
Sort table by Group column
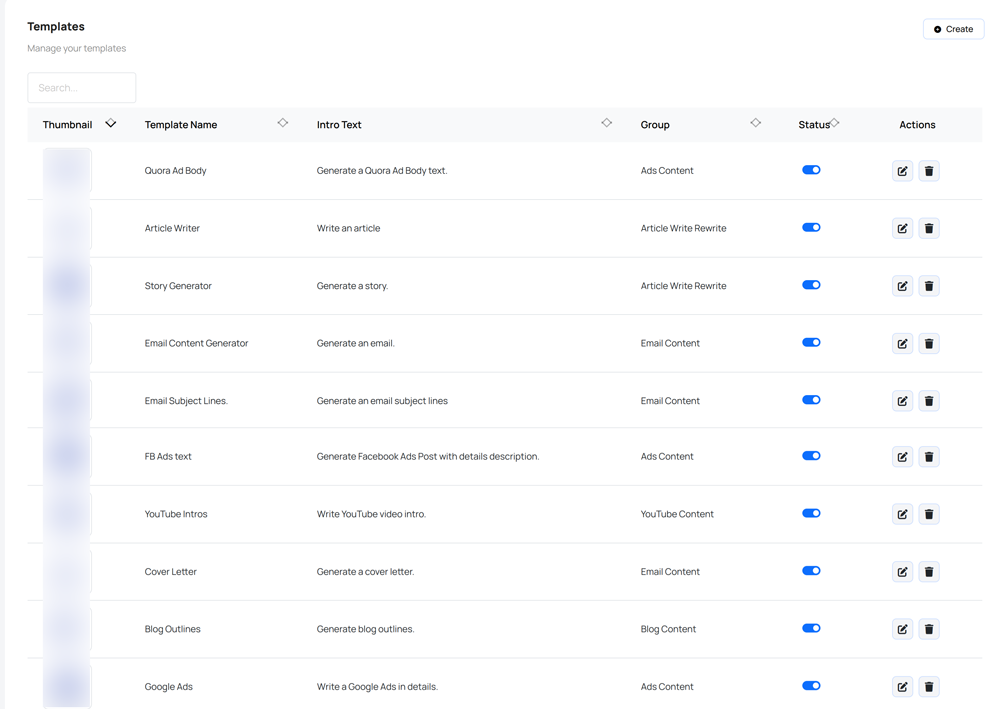pyautogui.click(x=755, y=123)
